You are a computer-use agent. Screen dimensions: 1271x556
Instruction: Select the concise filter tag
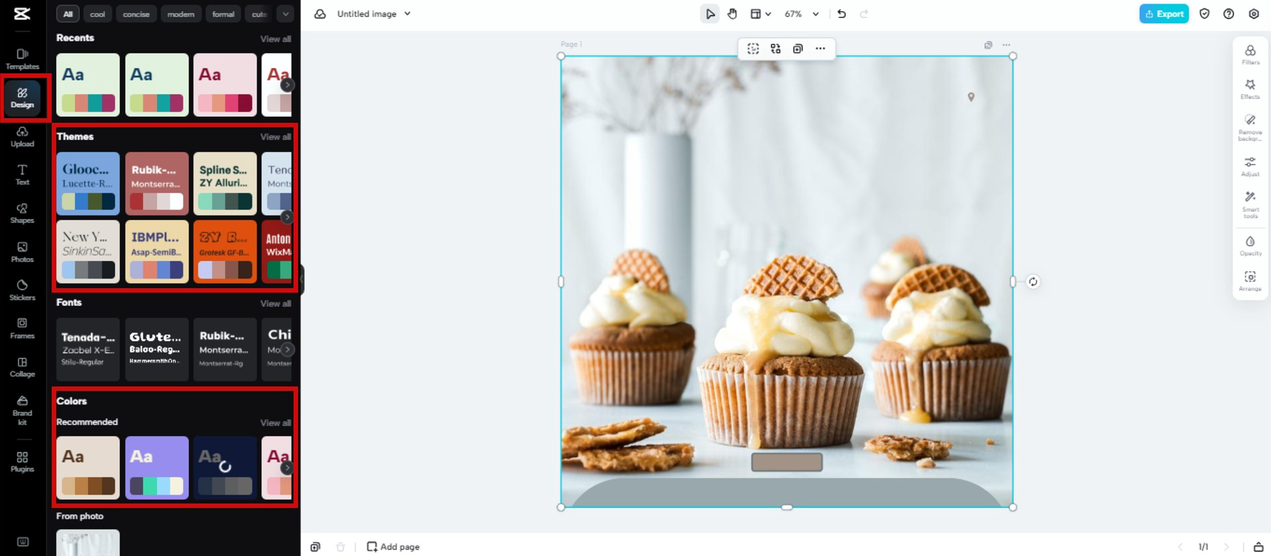[136, 14]
